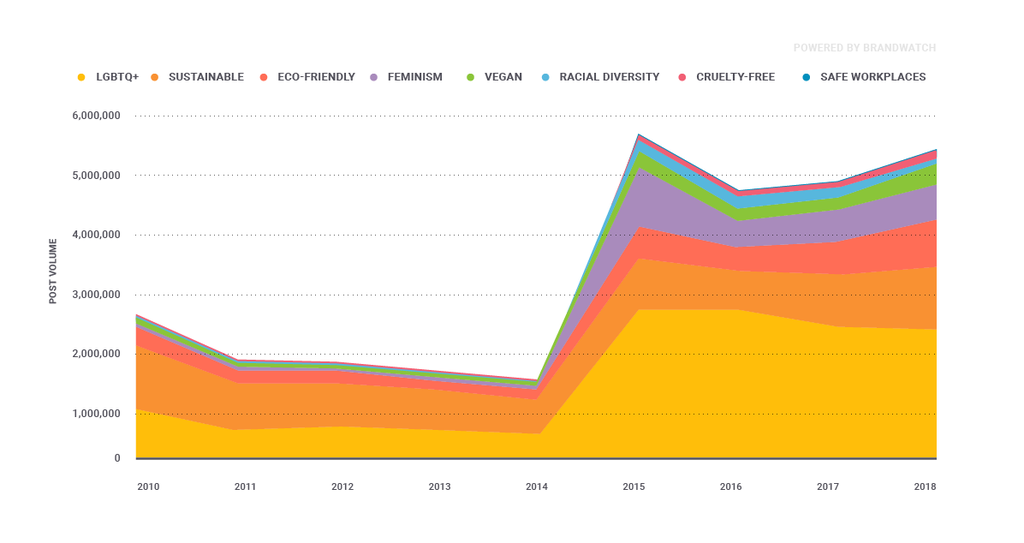Select the 2010 x-axis label
The width and height of the screenshot is (1024, 543).
click(x=148, y=487)
